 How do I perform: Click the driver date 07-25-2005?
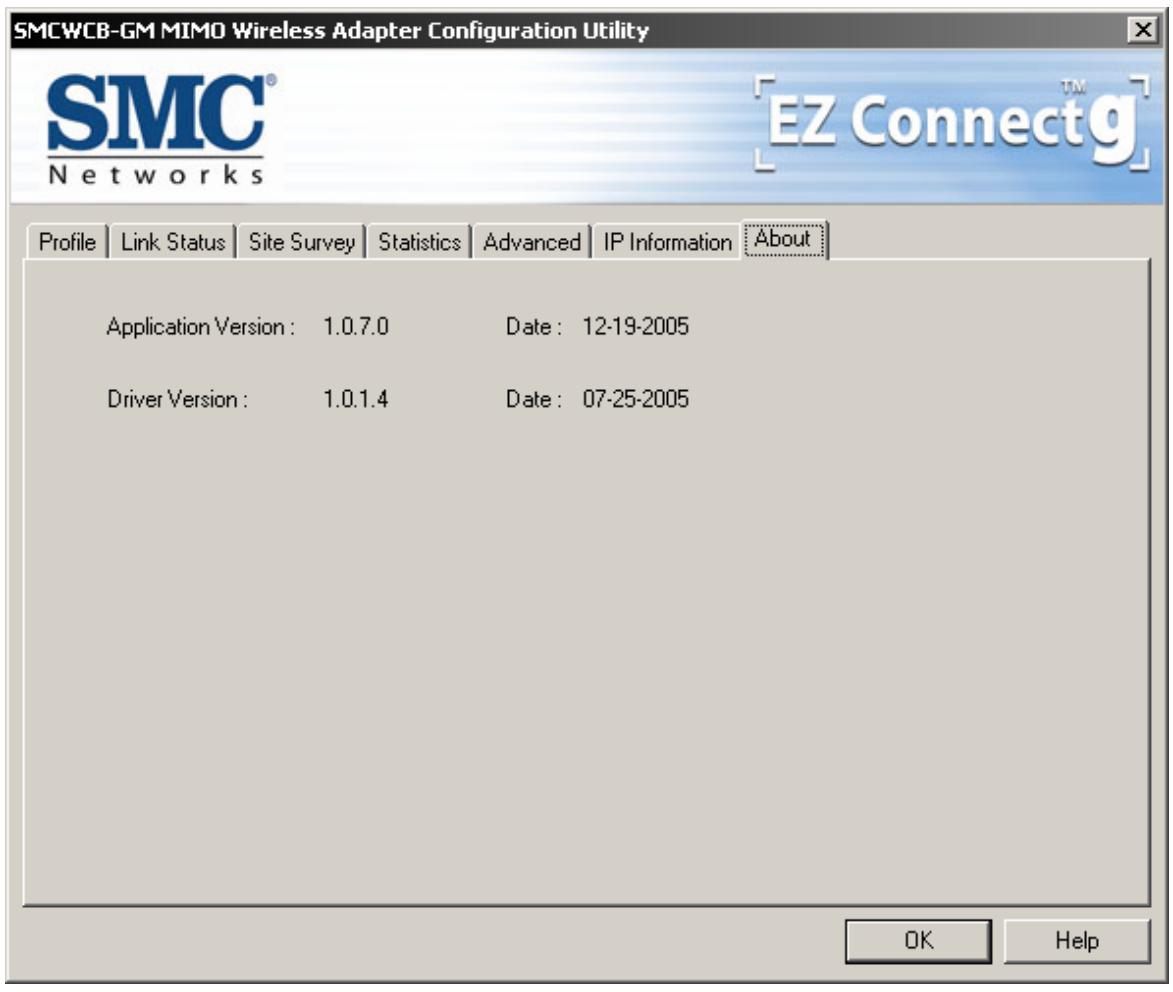[x=635, y=399]
